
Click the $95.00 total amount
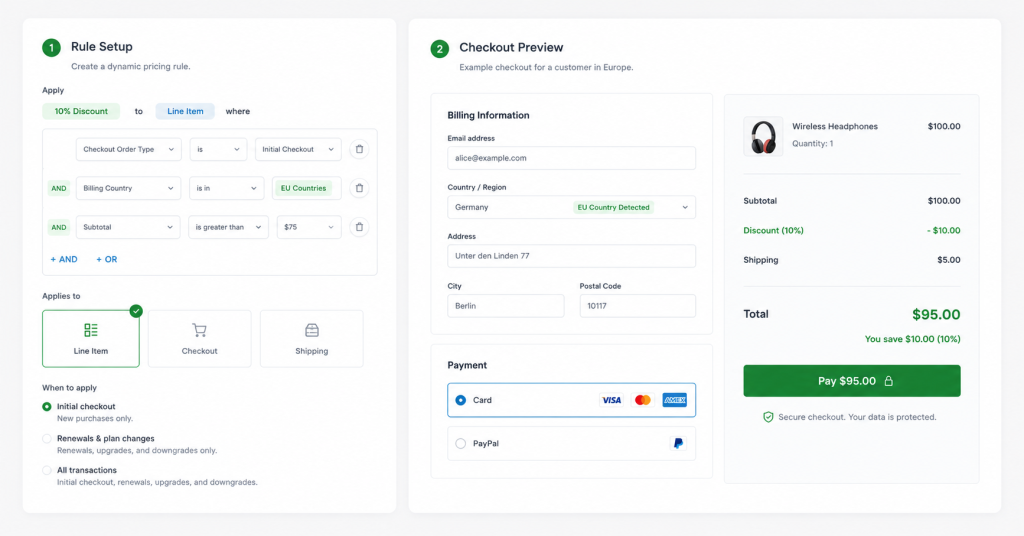click(x=936, y=315)
